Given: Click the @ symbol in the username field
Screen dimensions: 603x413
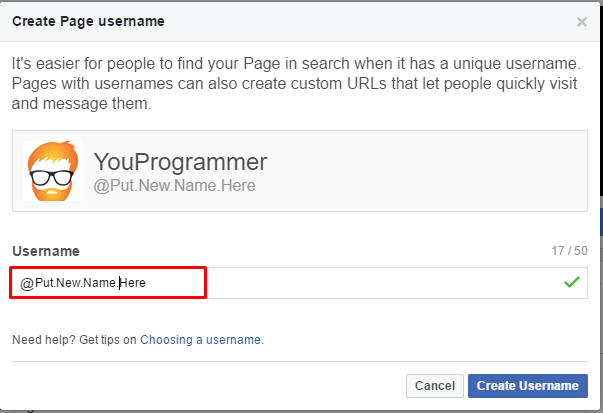Looking at the screenshot, I should (27, 284).
